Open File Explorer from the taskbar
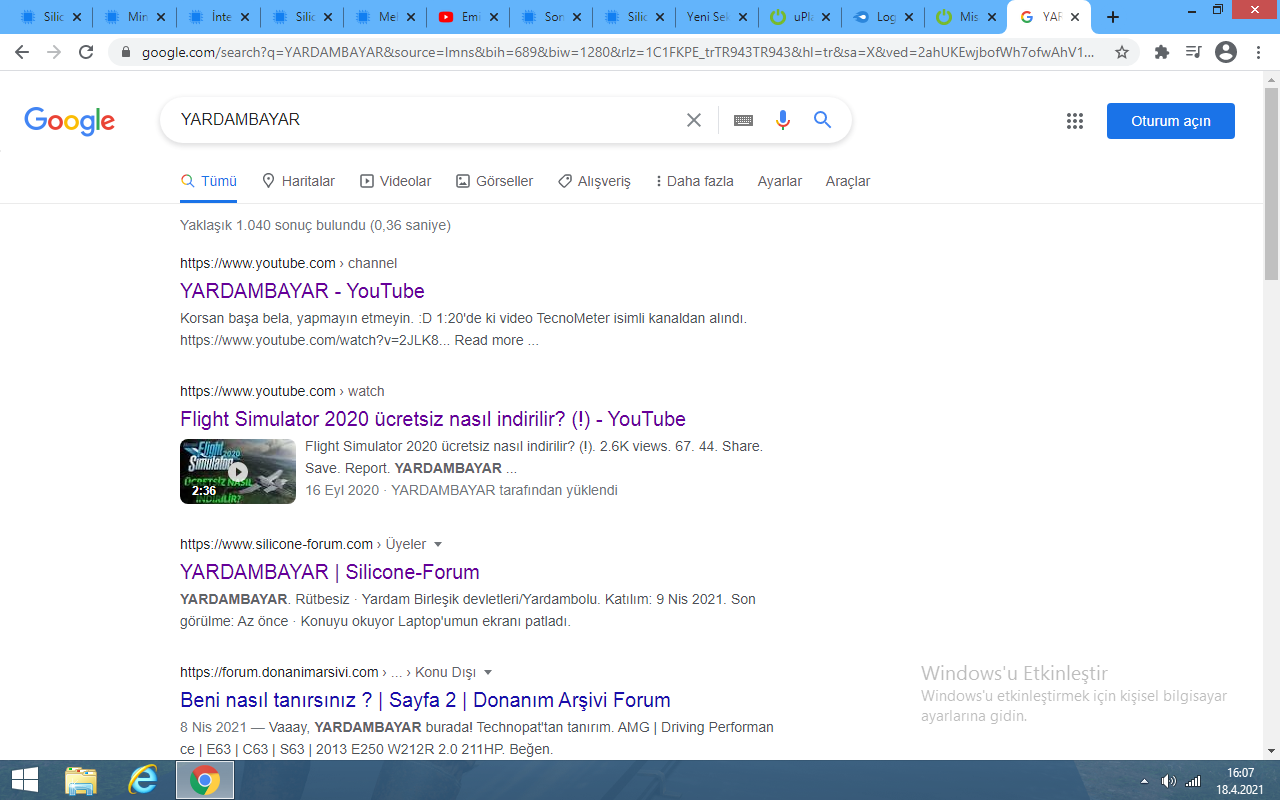 81,780
